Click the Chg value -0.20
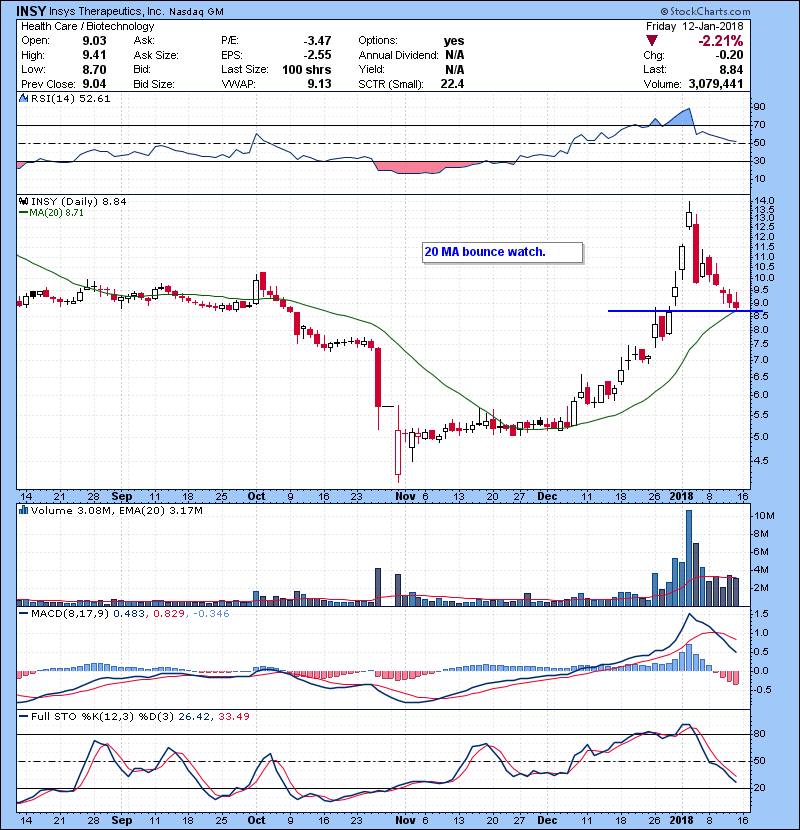The image size is (800, 830). click(x=730, y=55)
